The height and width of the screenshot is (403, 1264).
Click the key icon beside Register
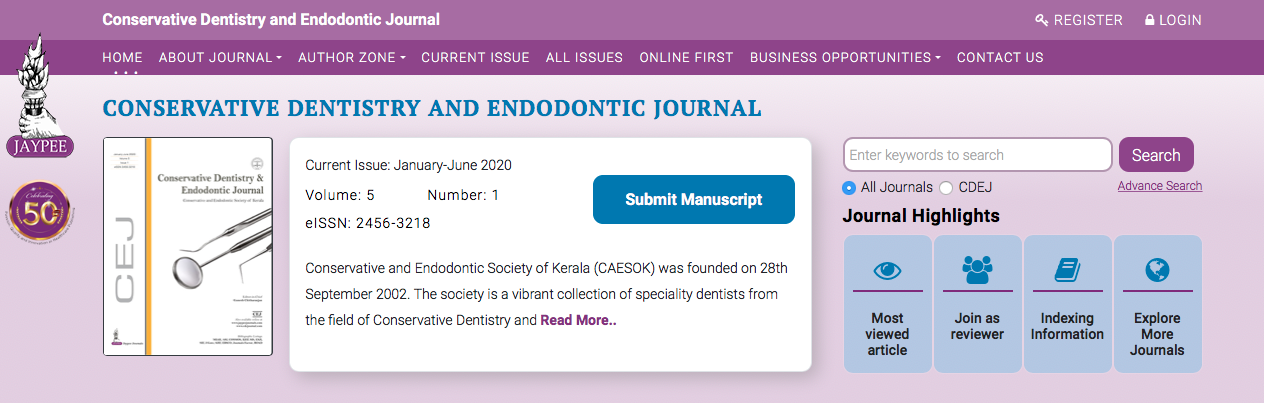1041,20
